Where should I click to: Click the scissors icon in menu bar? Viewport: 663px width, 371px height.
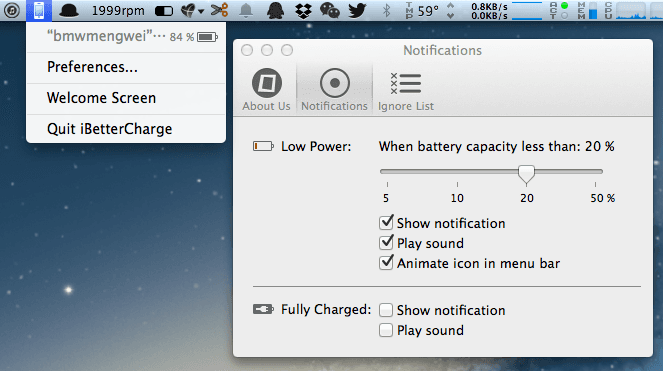coord(219,10)
